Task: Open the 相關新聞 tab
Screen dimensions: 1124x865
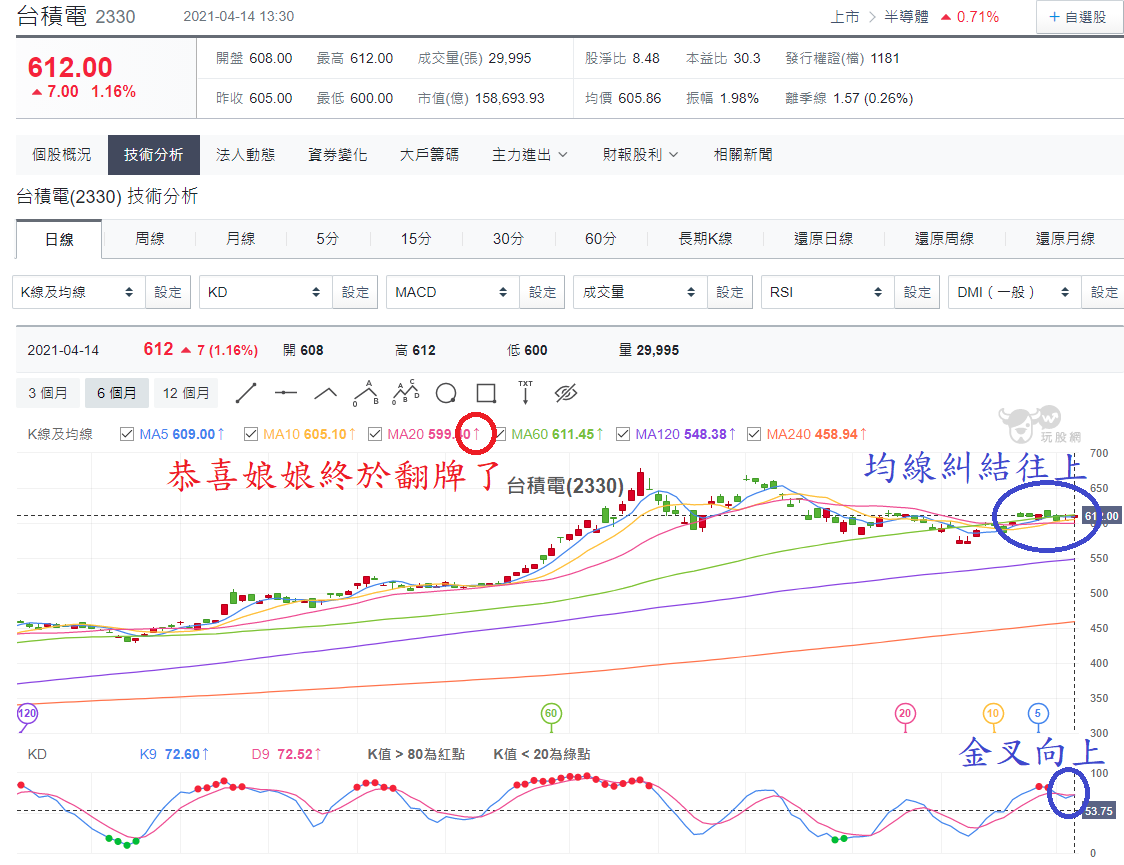Action: coord(743,155)
